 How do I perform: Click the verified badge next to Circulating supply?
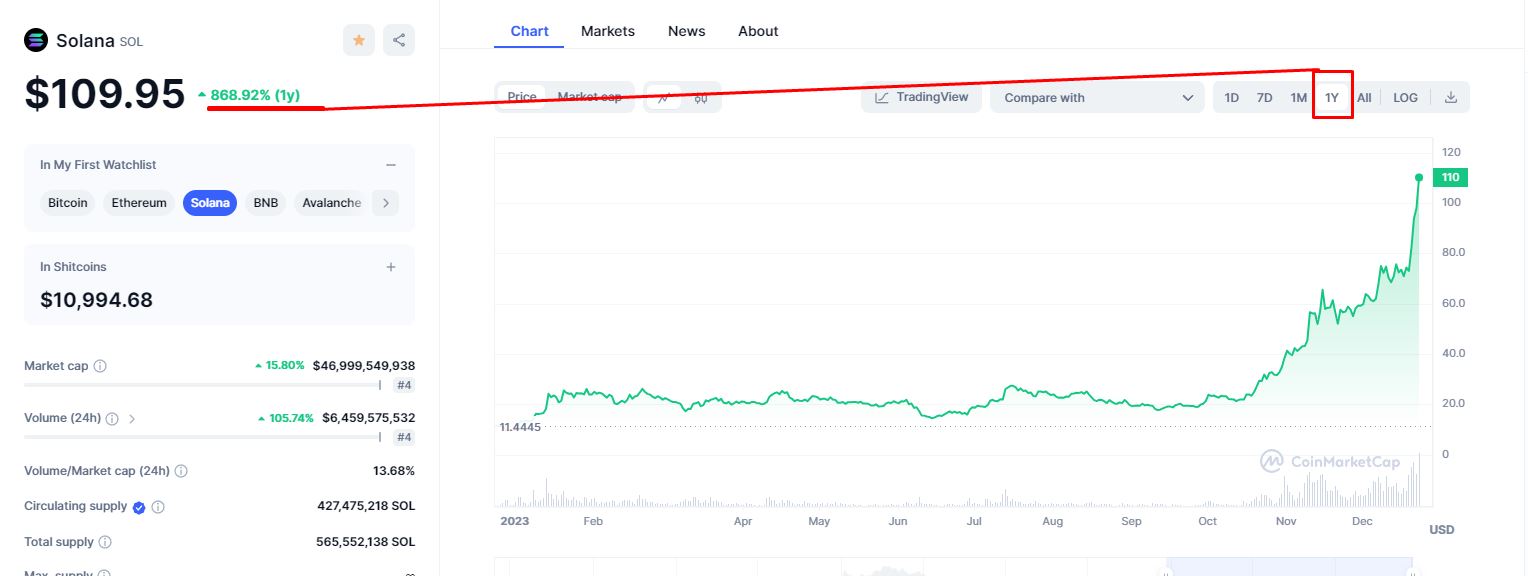pos(139,507)
